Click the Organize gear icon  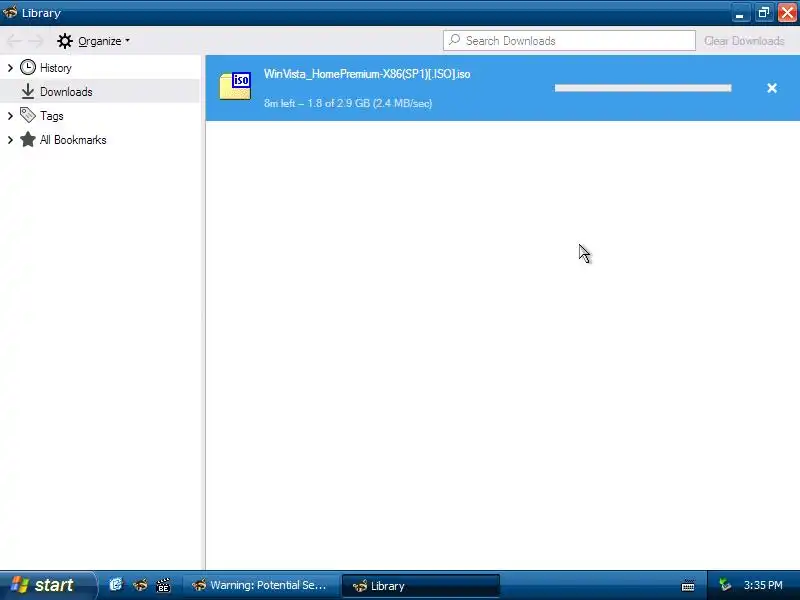pos(65,41)
